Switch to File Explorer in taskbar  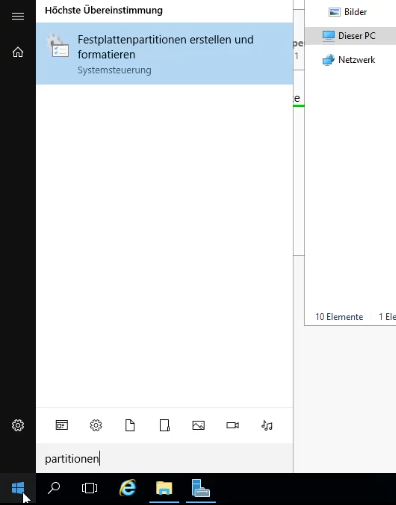164,489
